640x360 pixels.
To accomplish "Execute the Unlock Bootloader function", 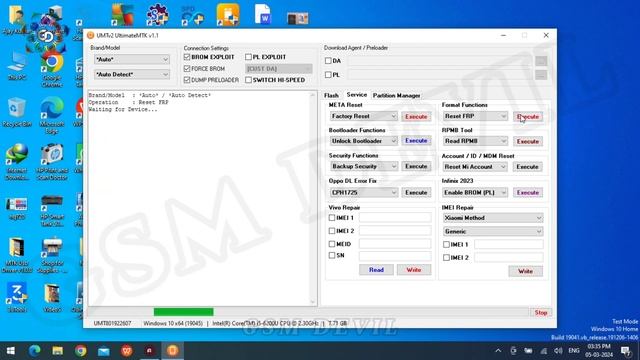I will pyautogui.click(x=416, y=141).
